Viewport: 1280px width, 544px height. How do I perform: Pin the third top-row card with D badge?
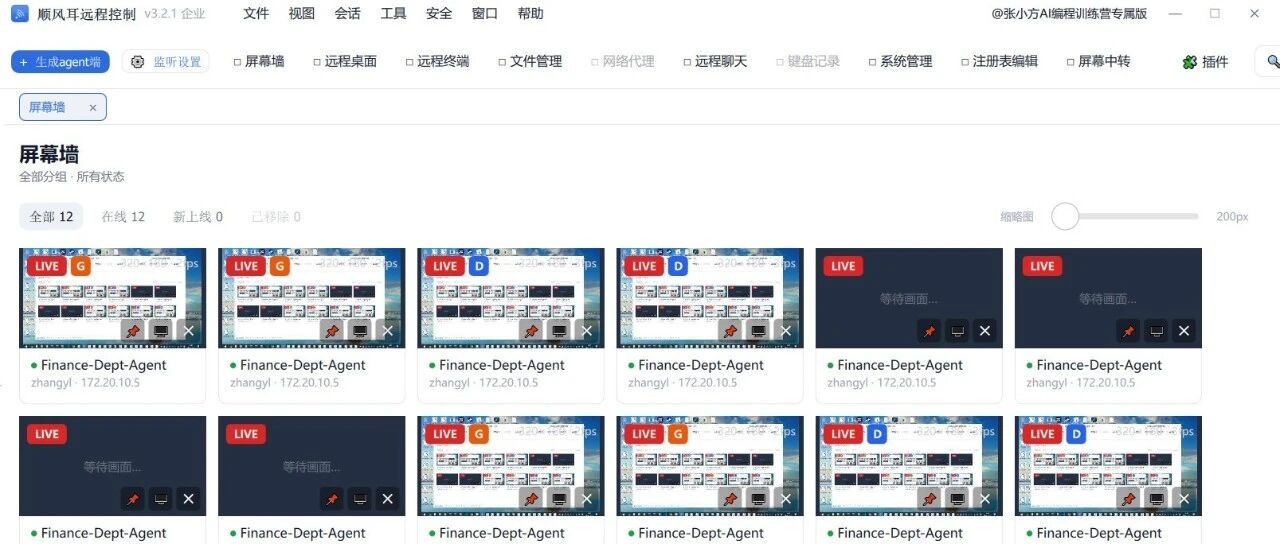click(531, 331)
